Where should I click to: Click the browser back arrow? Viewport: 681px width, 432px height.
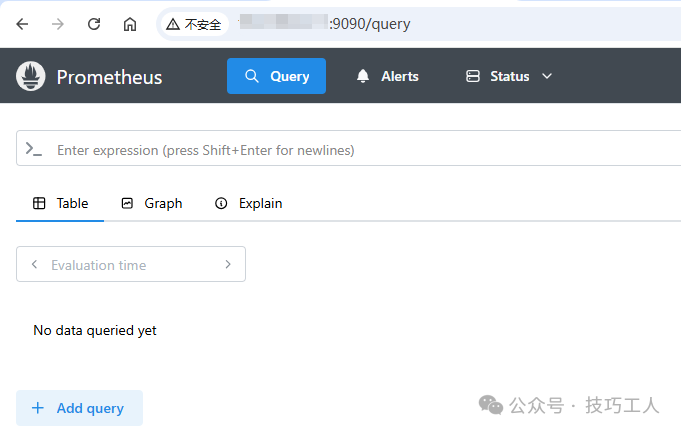[x=22, y=24]
